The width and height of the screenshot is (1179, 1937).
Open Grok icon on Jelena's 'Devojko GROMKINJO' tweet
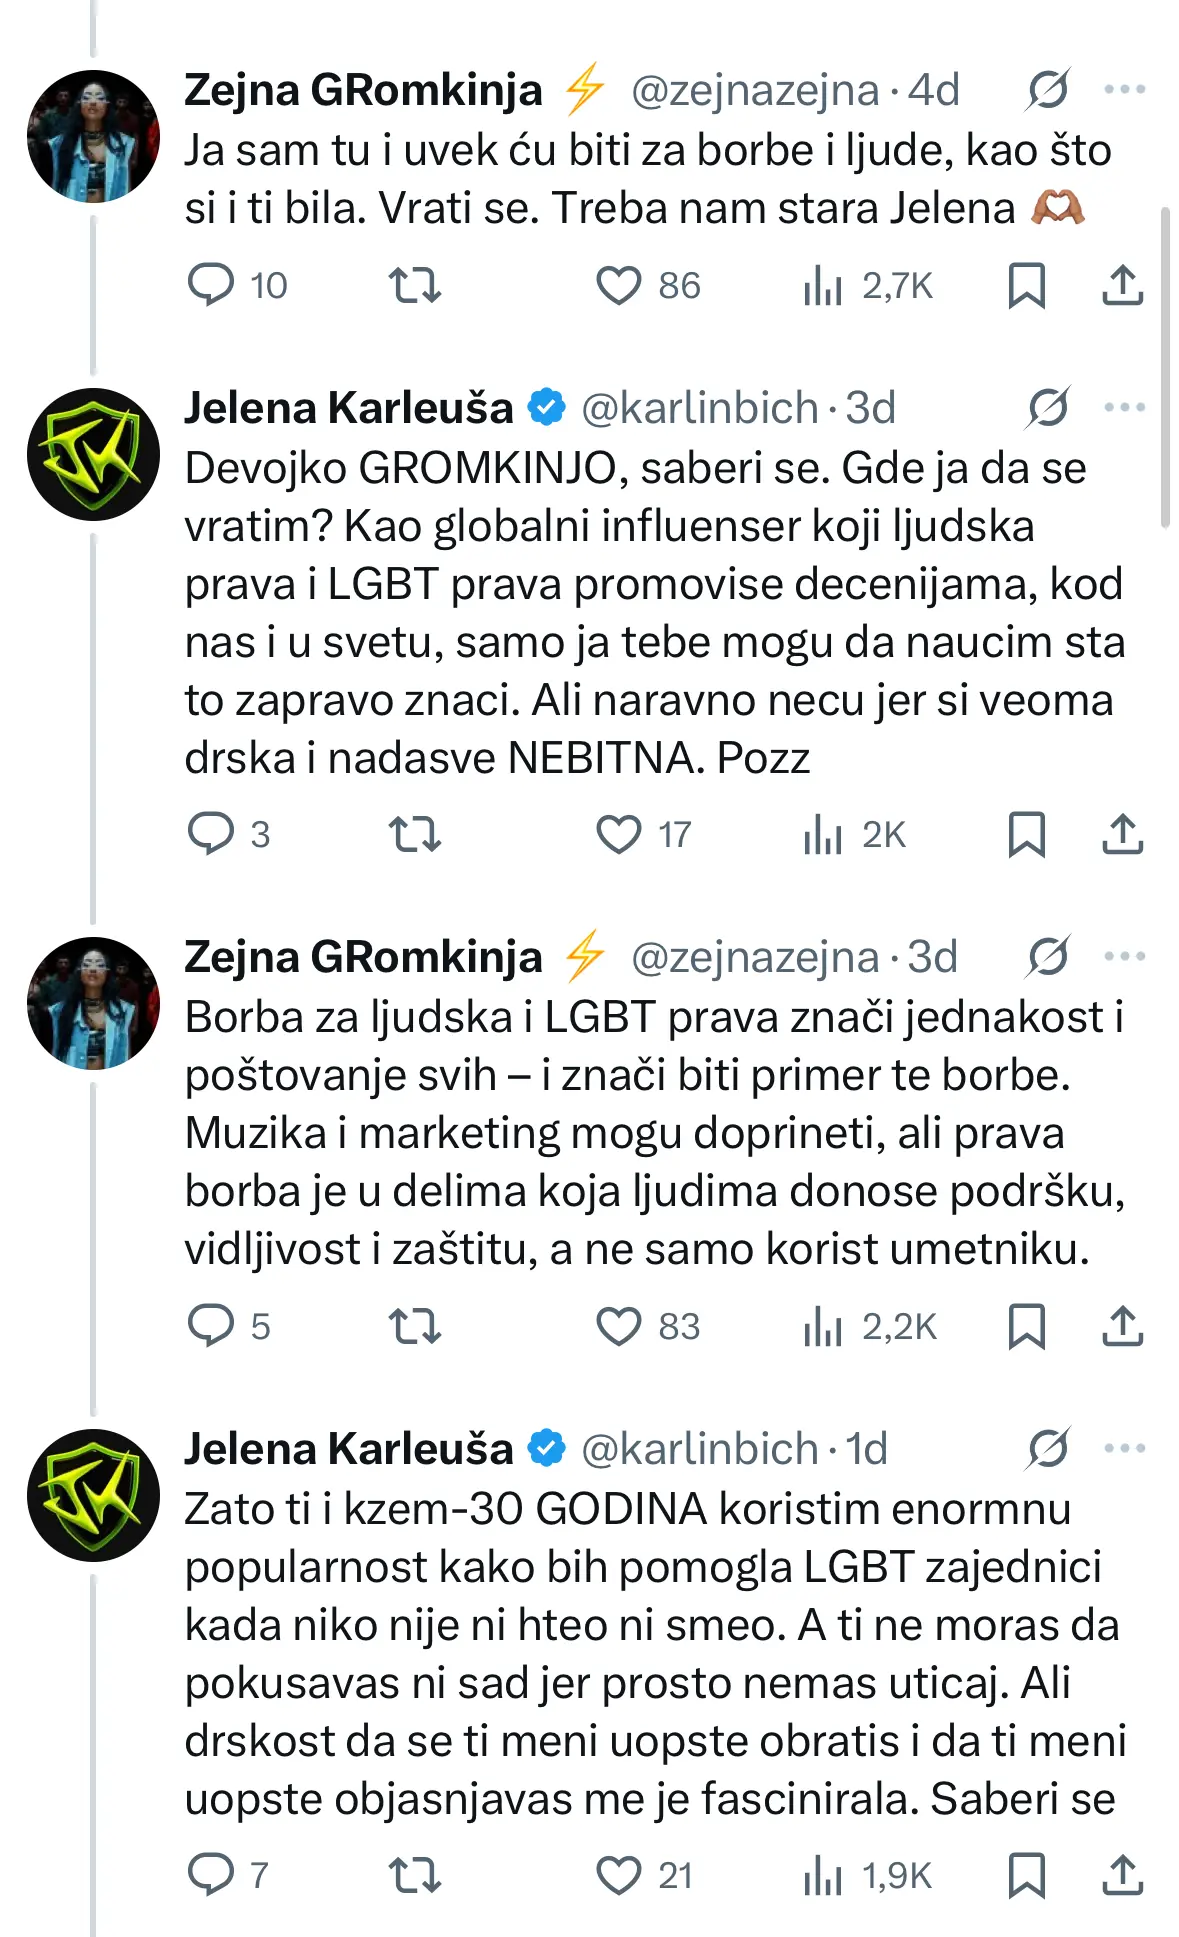pos(1047,408)
